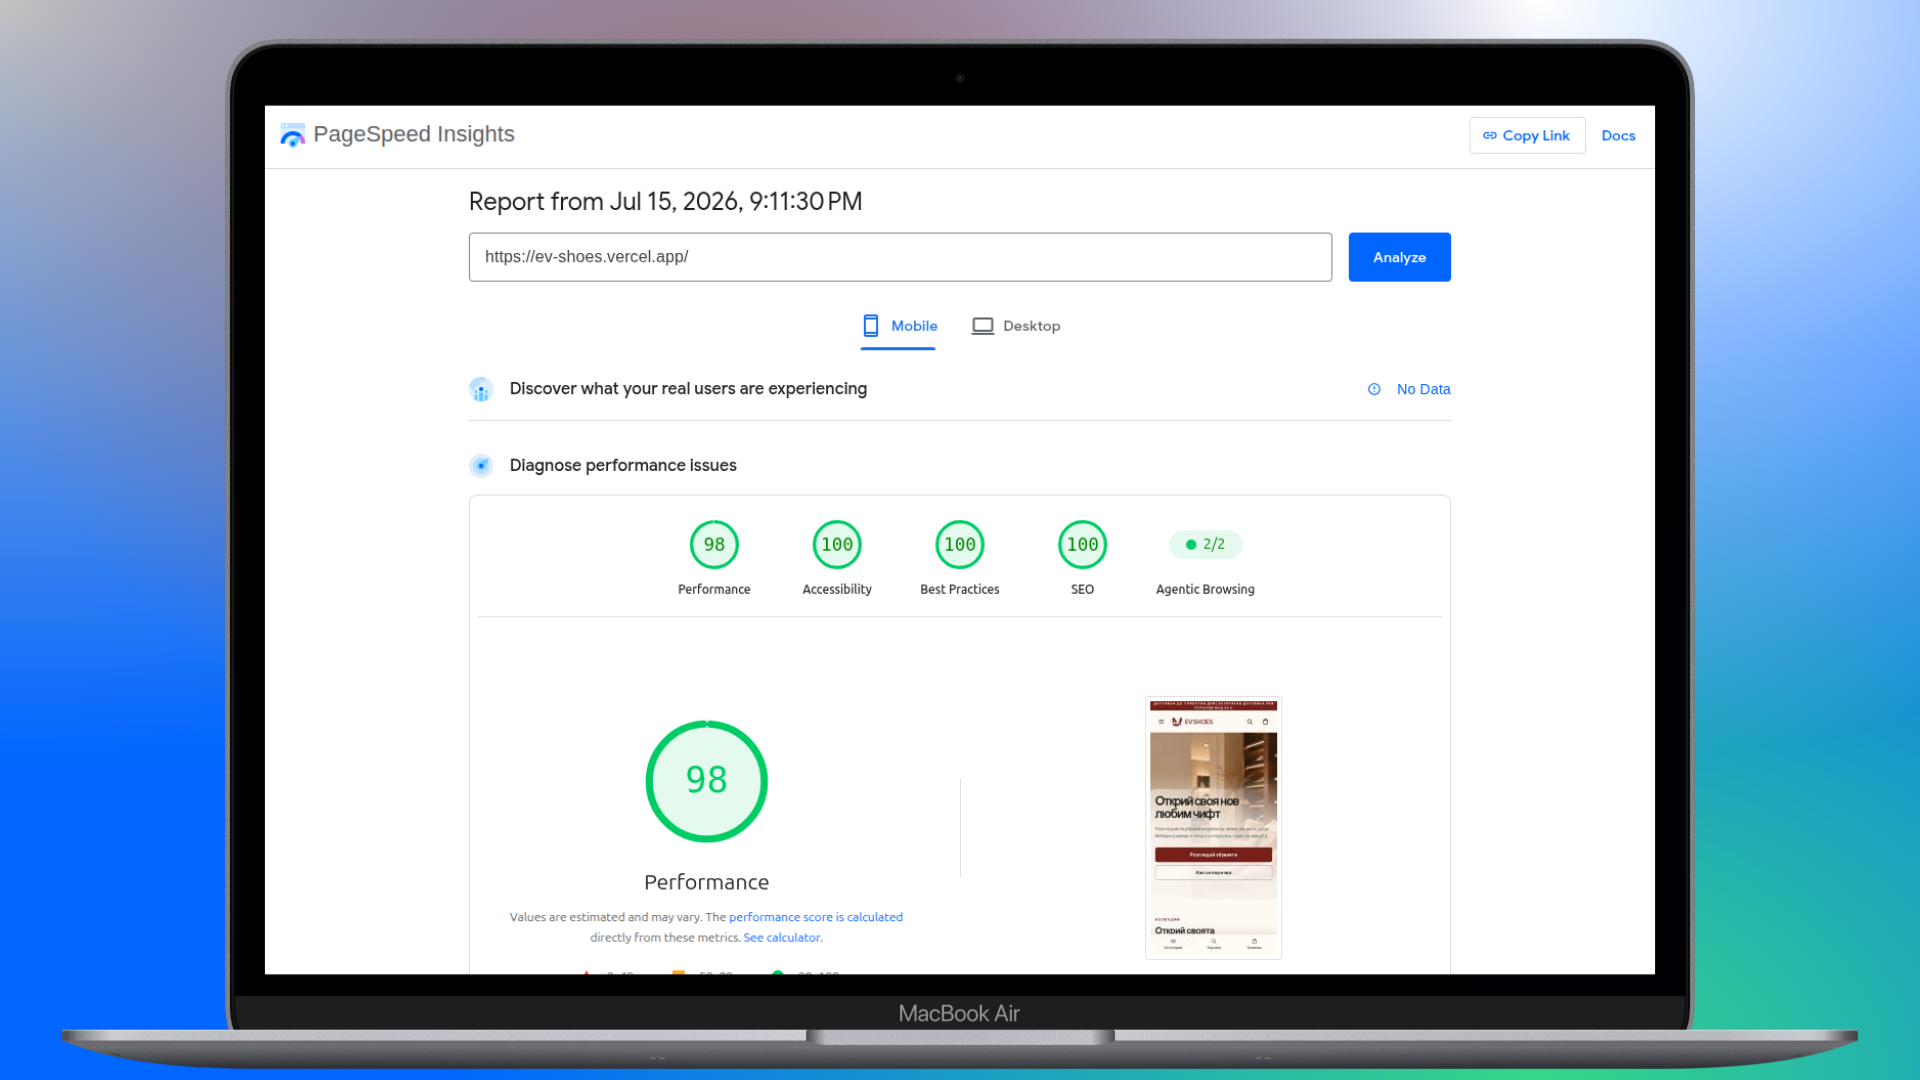The width and height of the screenshot is (1920, 1080).
Task: Click the mobile page screenshot thumbnail
Action: pos(1213,828)
